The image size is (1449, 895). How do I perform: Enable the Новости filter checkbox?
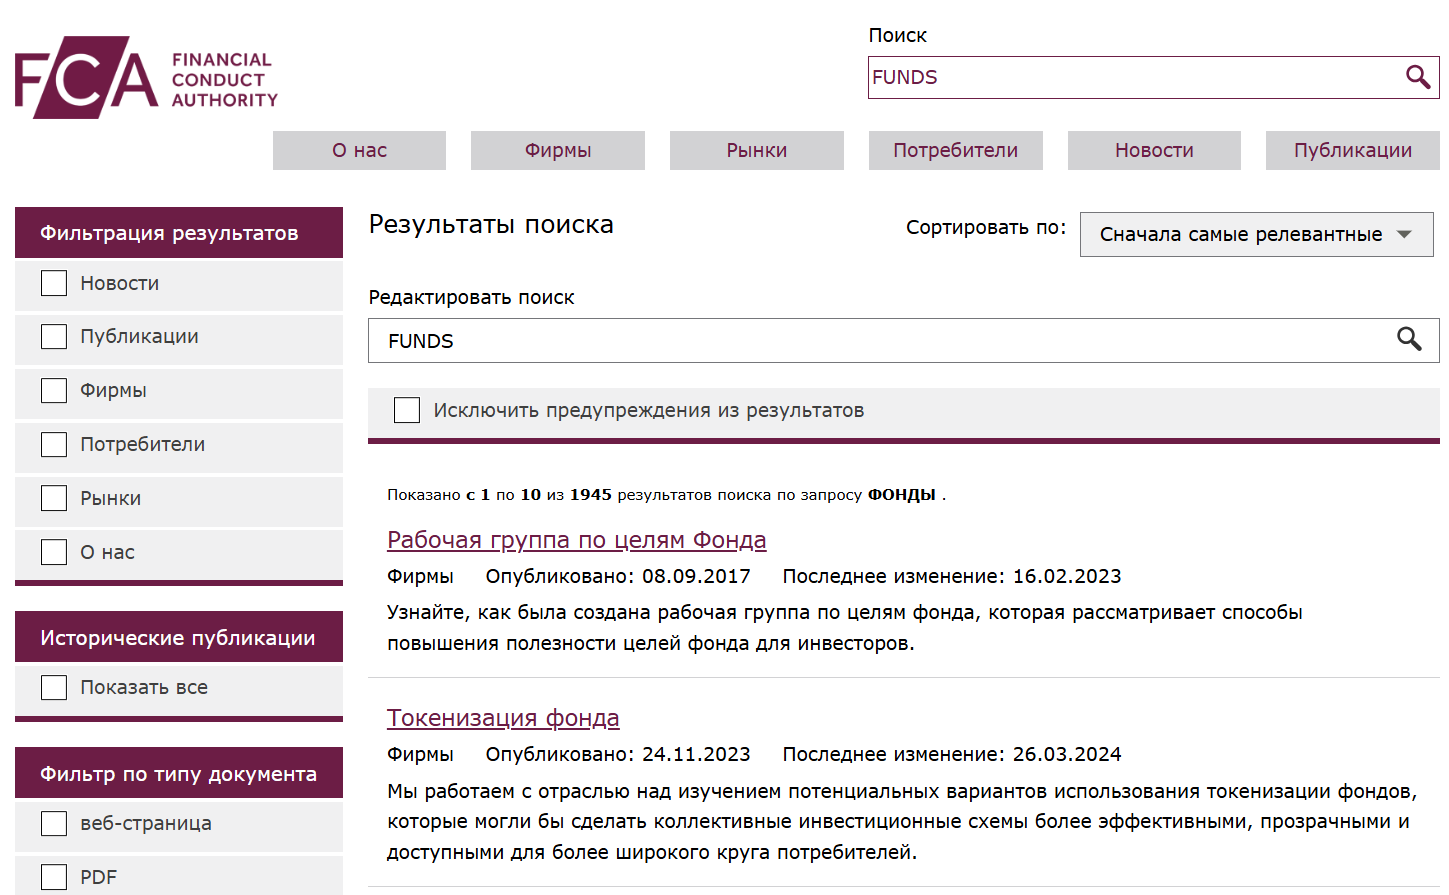[53, 283]
